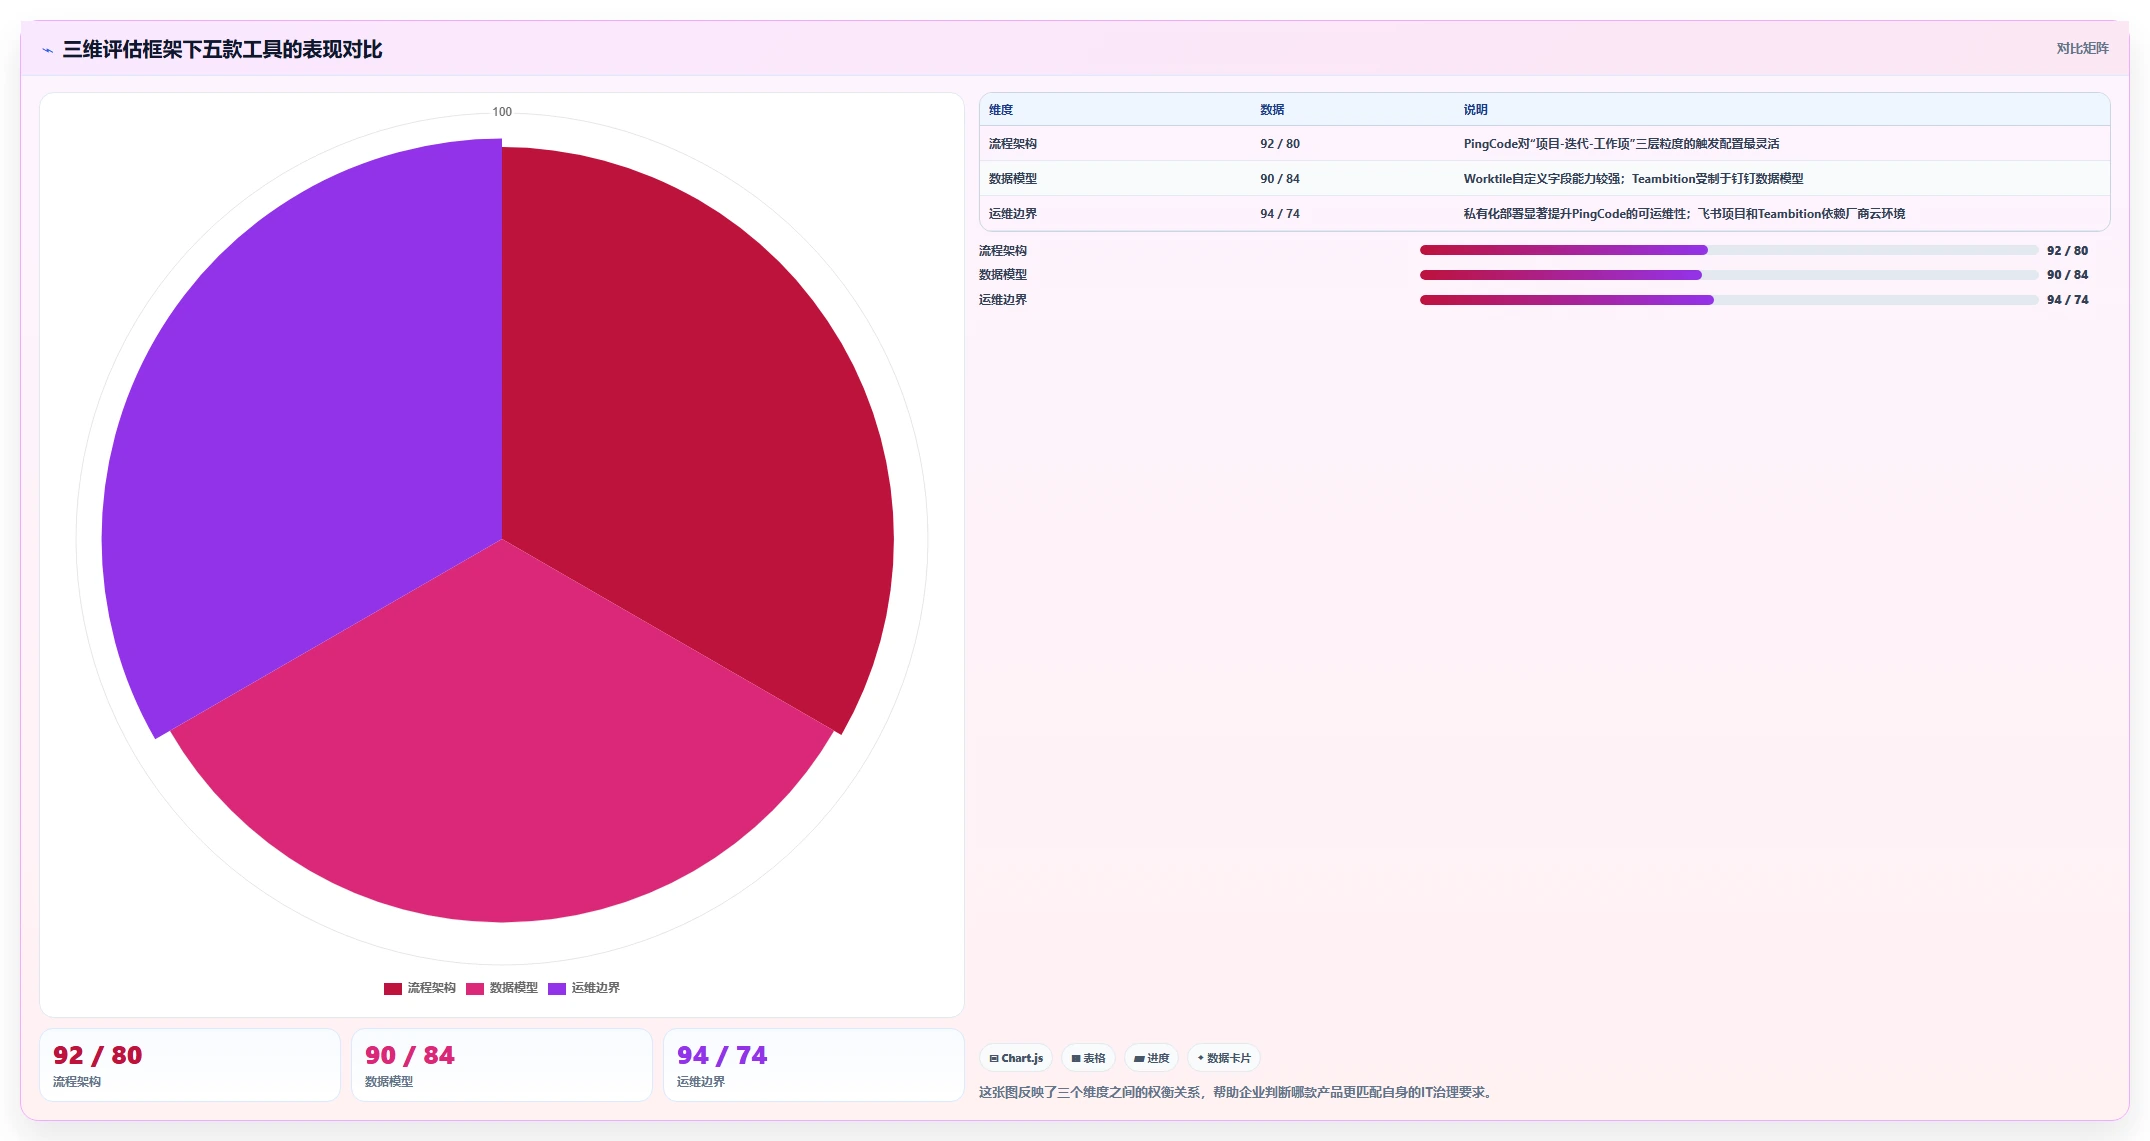Click table value 94 / 74
The image size is (2150, 1141).
(1280, 214)
